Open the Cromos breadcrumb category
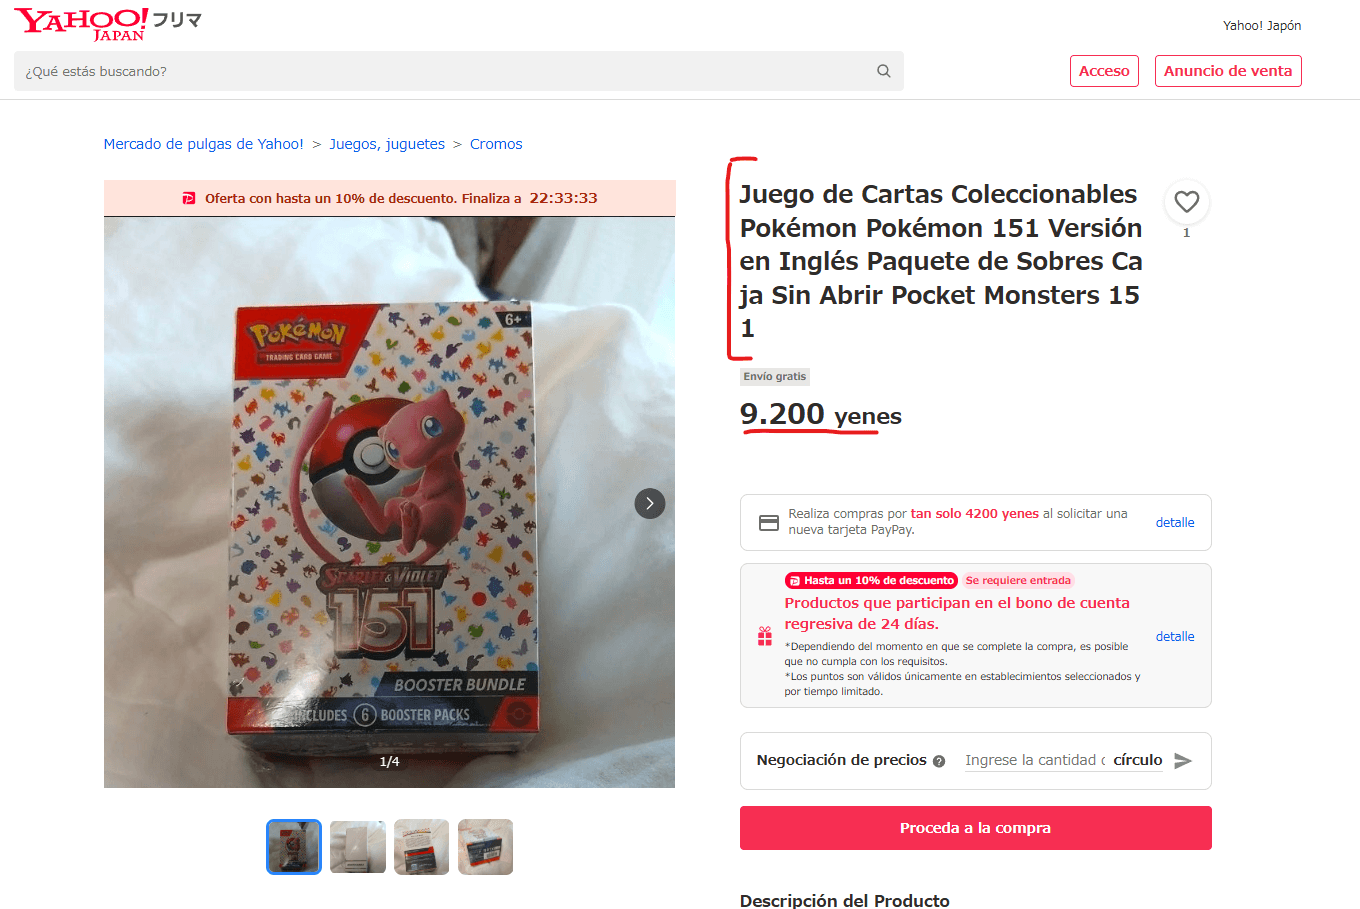The width and height of the screenshot is (1360, 909). pos(496,144)
